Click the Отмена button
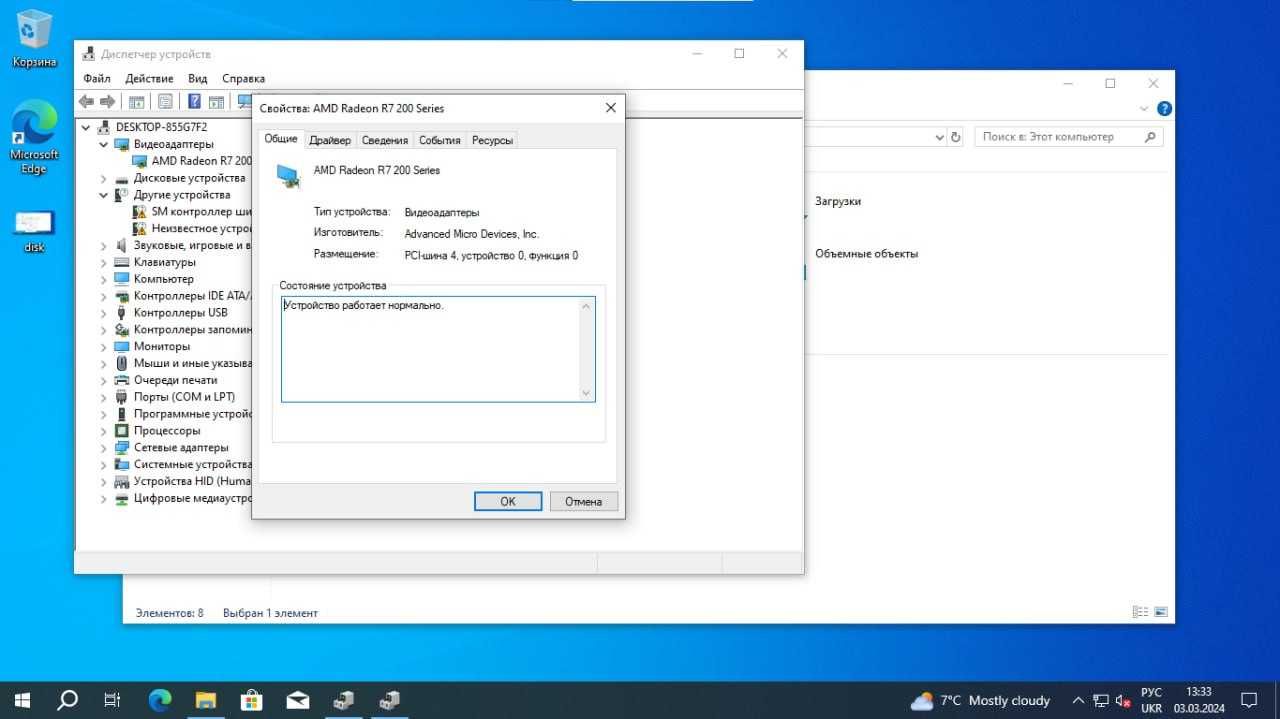This screenshot has height=719, width=1280. coord(584,501)
